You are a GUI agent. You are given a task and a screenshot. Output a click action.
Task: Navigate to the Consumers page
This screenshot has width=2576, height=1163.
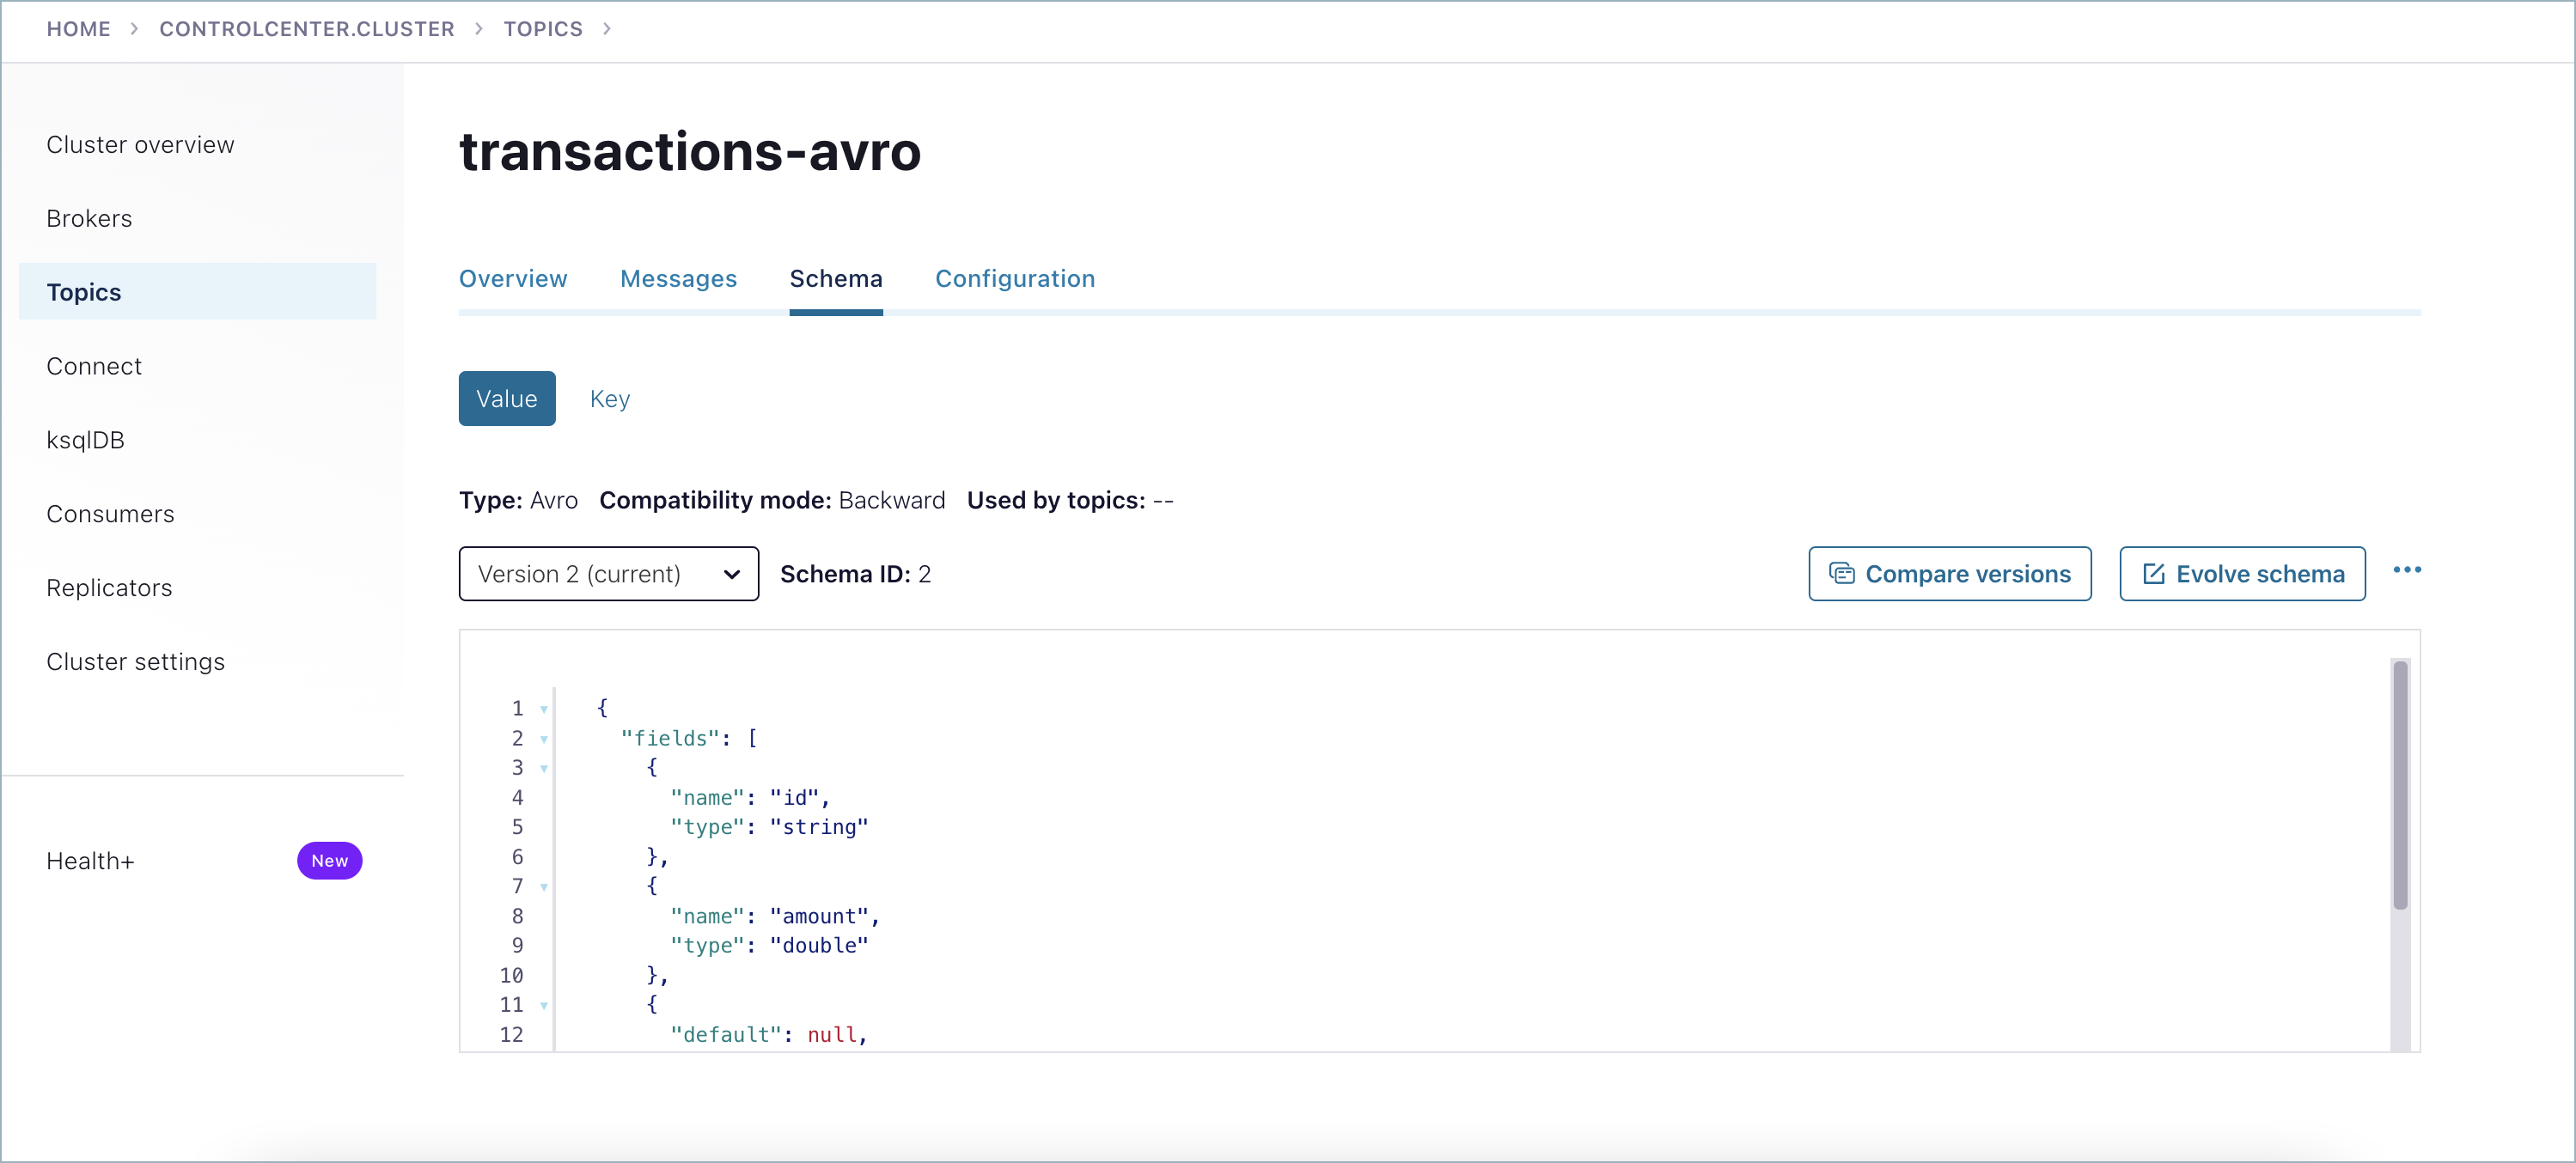pyautogui.click(x=110, y=513)
